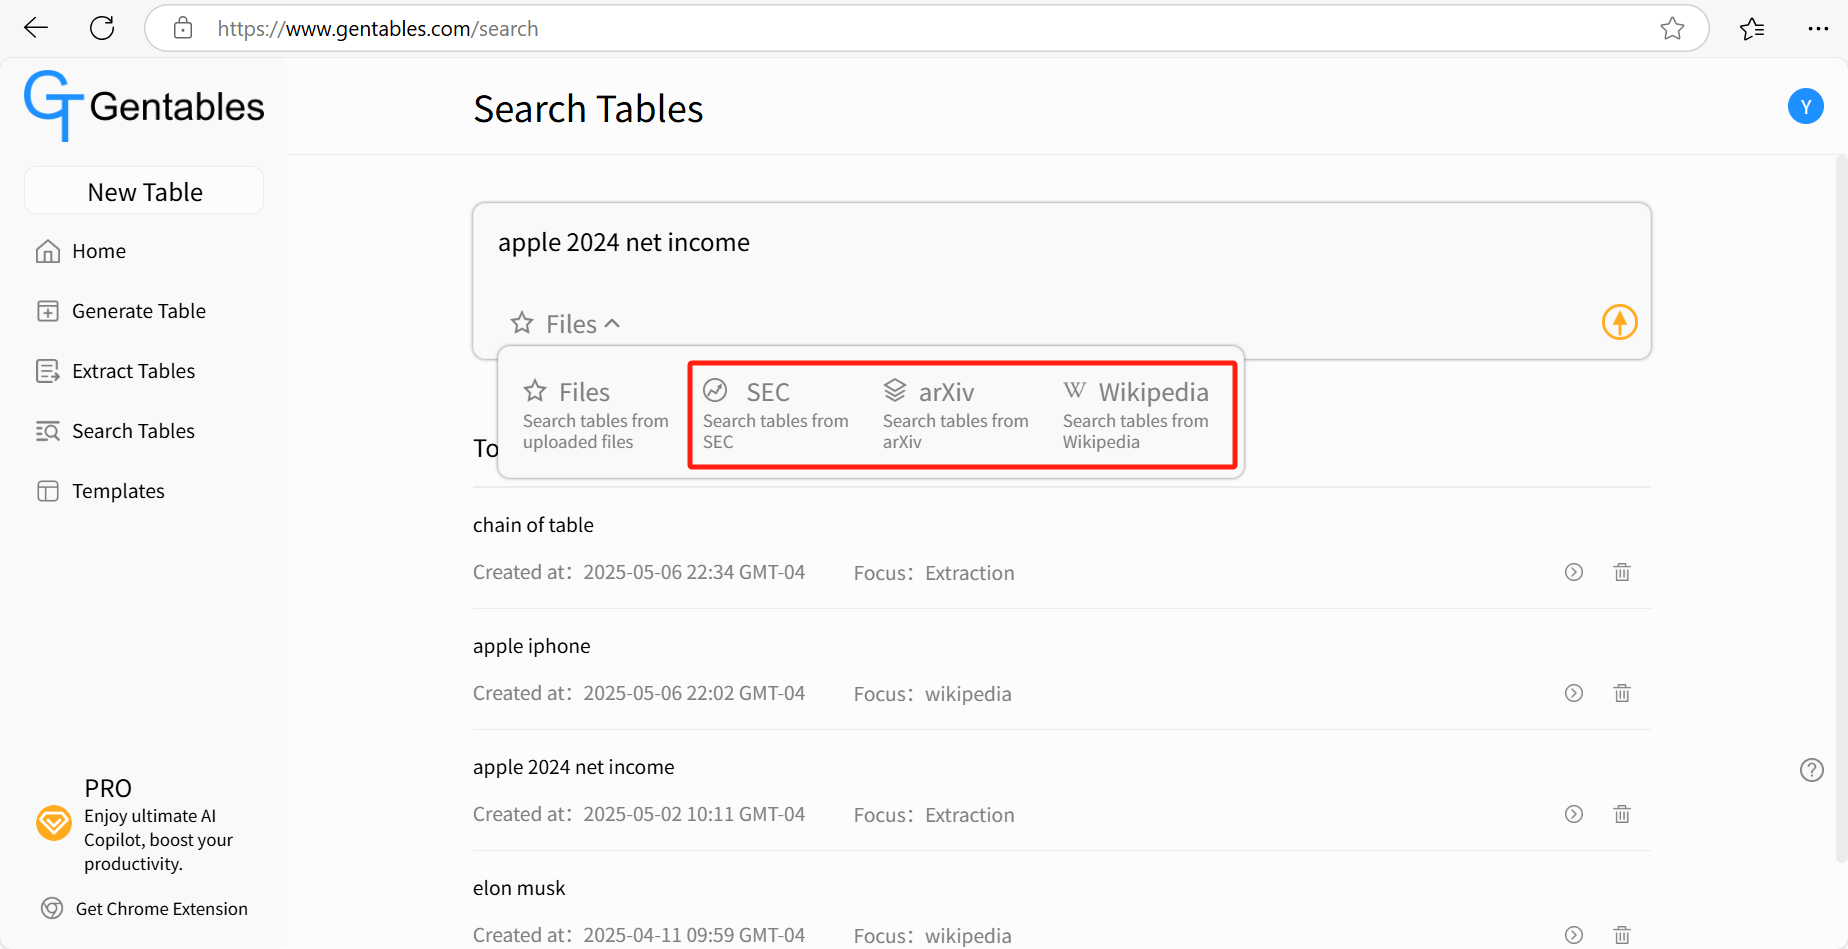Open browser settings and more menu
Screen dimensions: 1848x949
pyautogui.click(x=1818, y=28)
